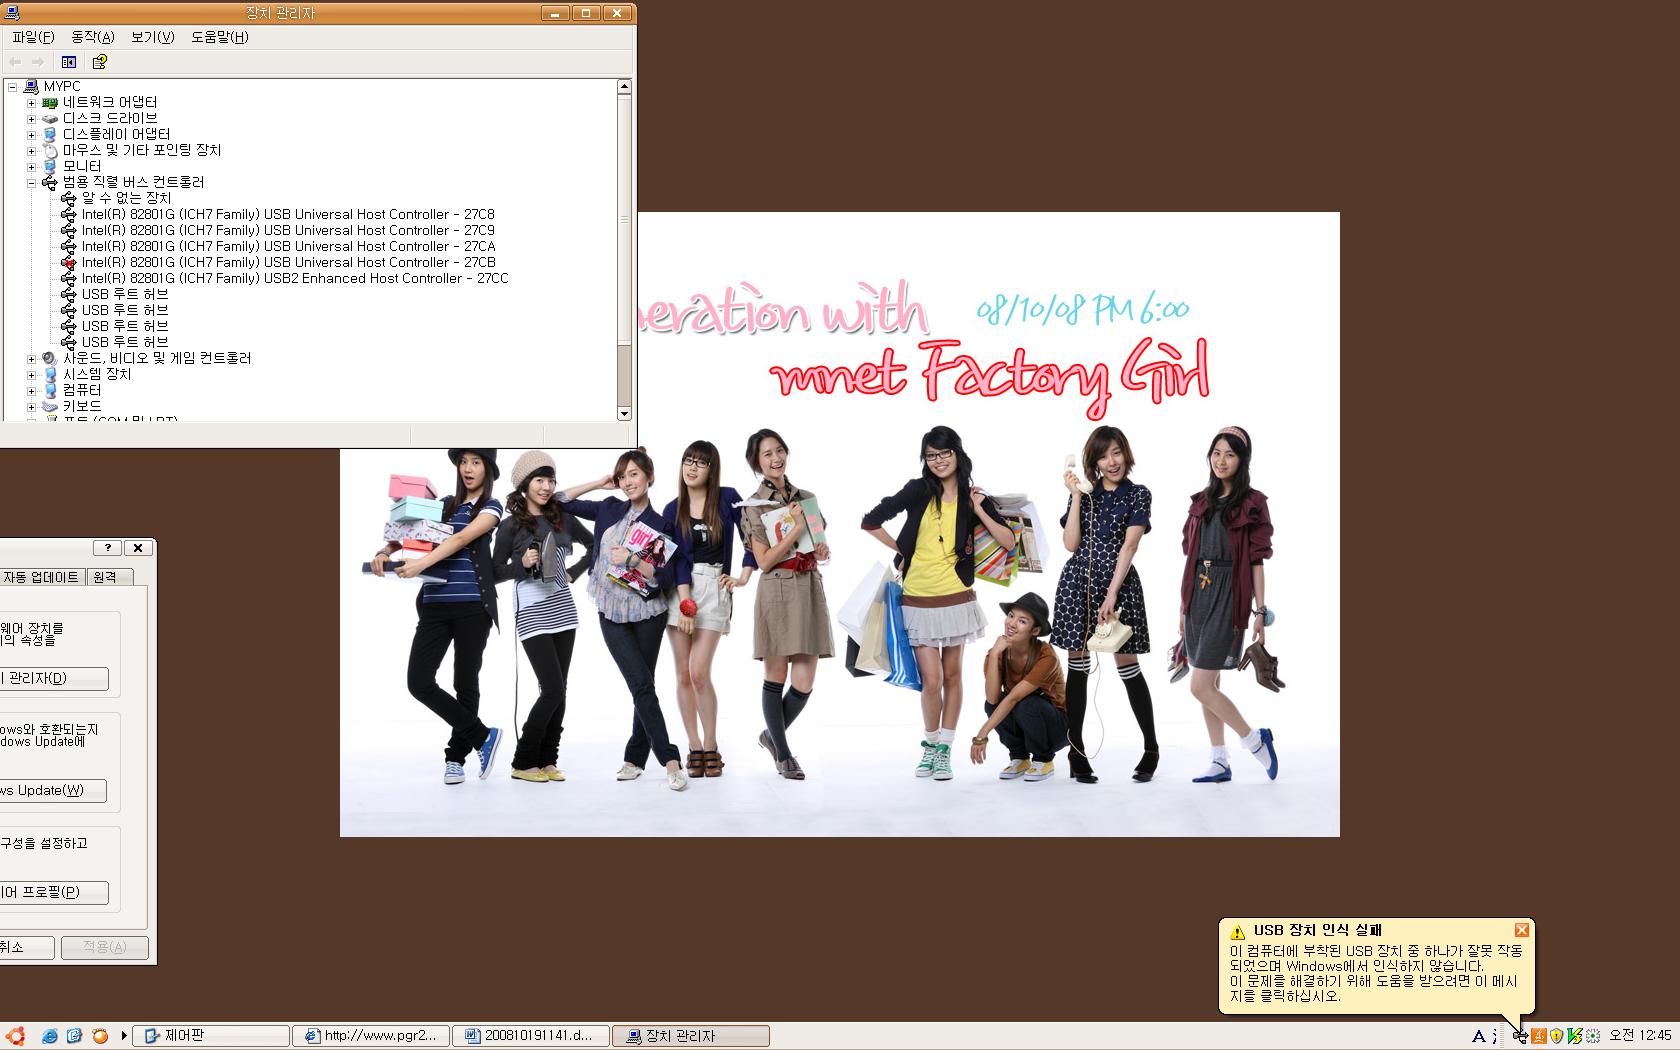This screenshot has width=1680, height=1050.
Task: Launch Internet Explorer from quick launch
Action: pyautogui.click(x=49, y=1036)
